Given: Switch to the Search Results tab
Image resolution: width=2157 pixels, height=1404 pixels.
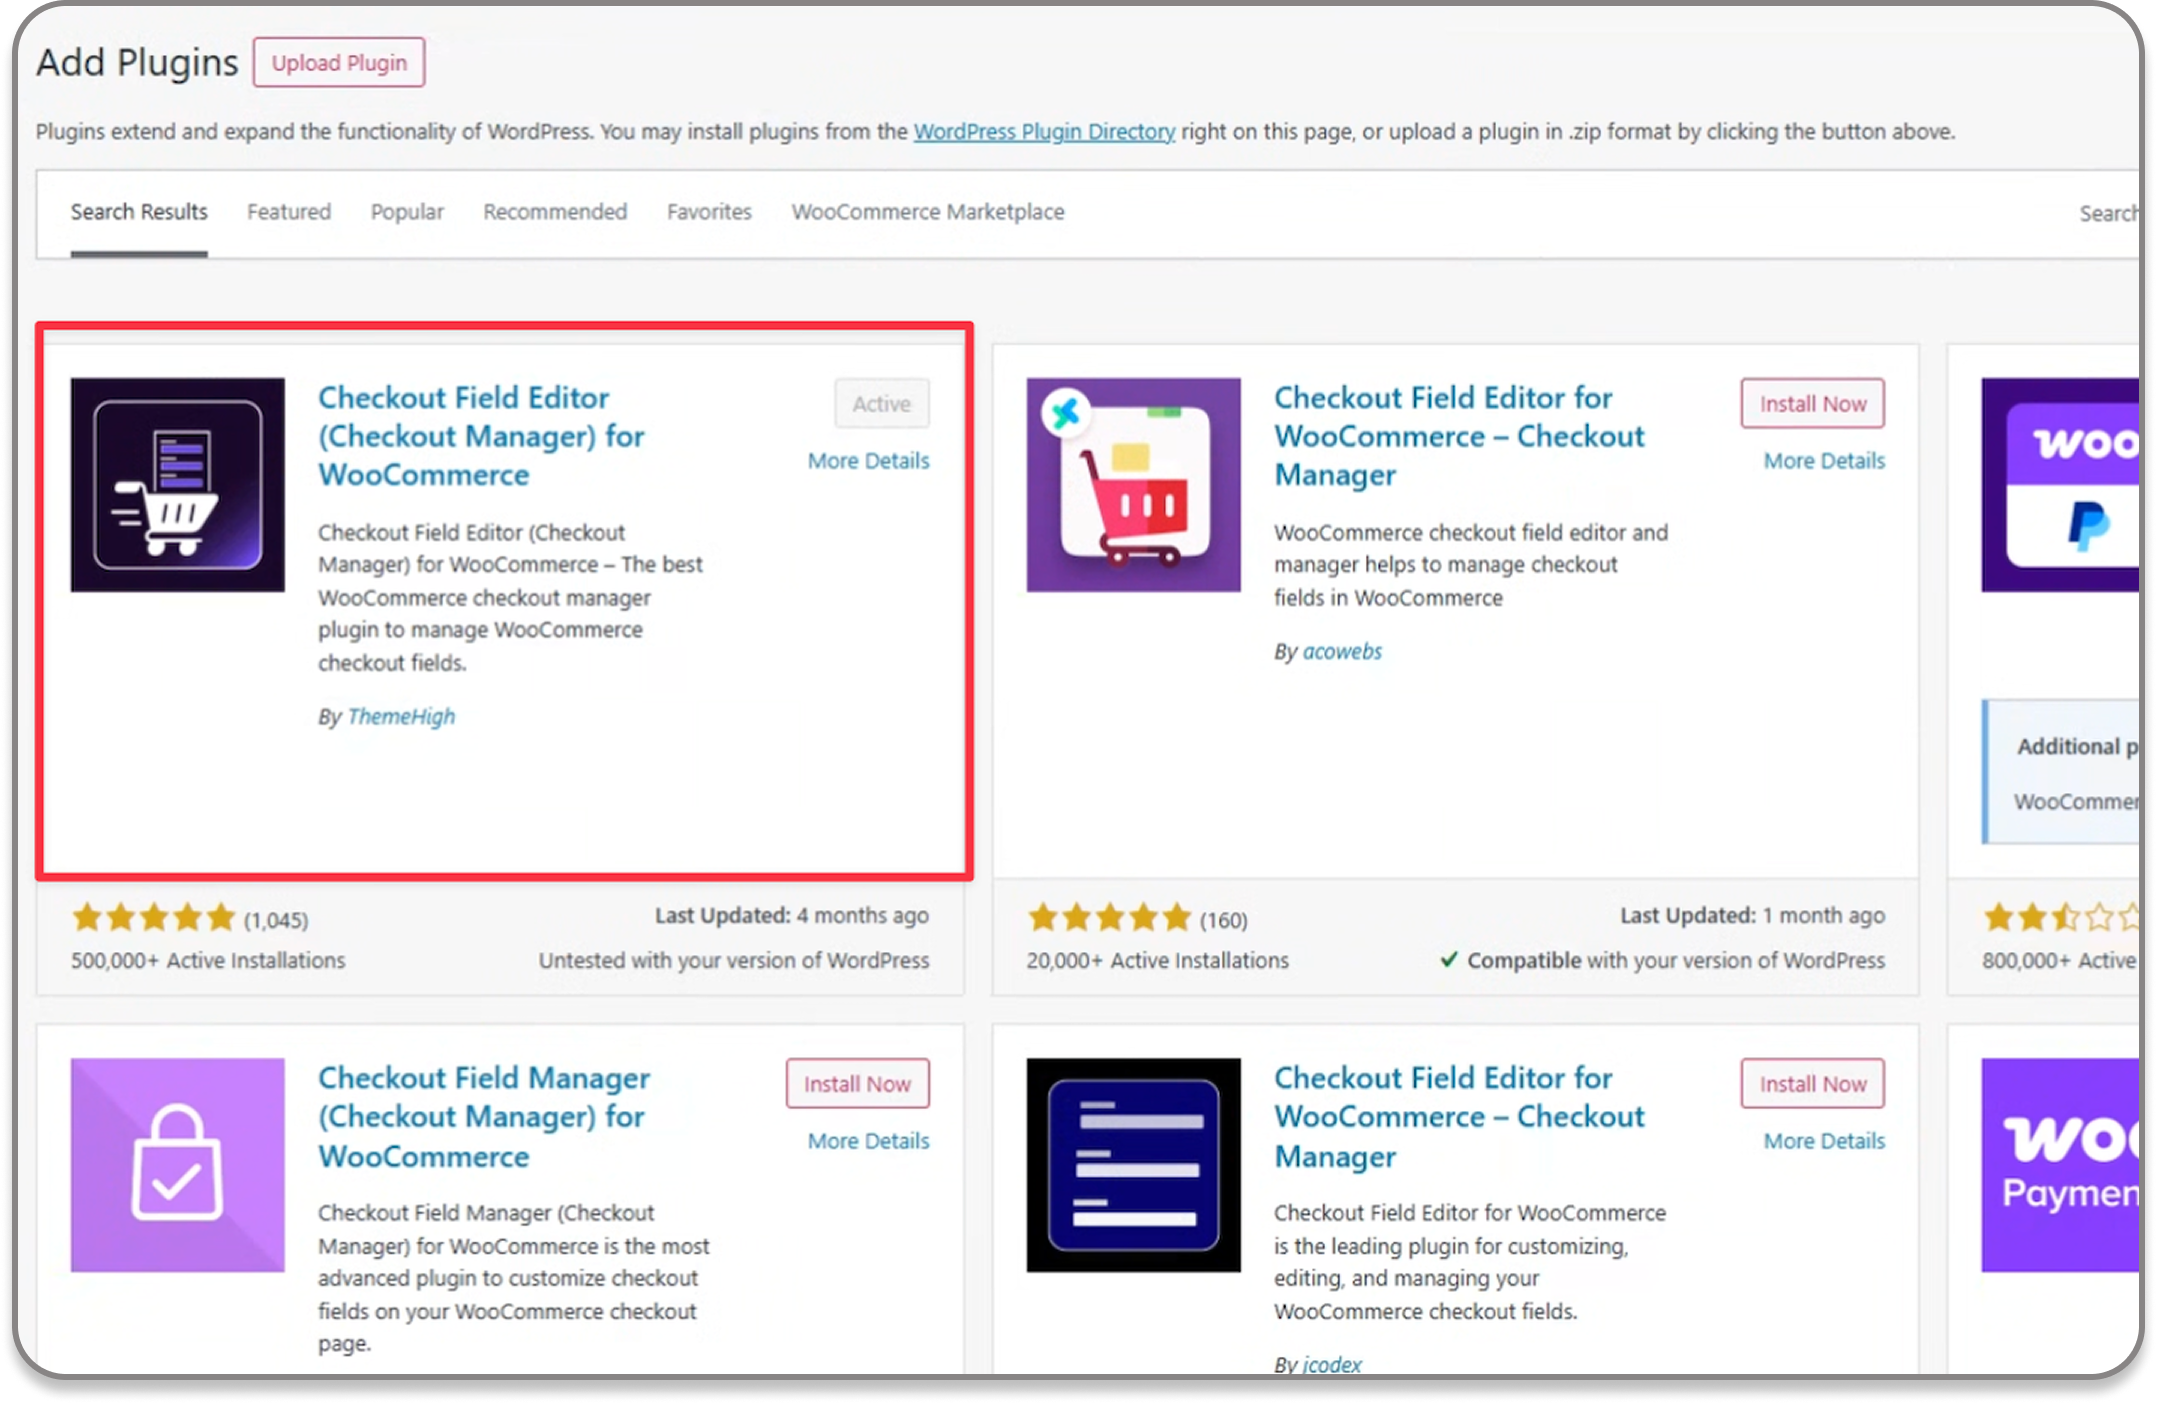Looking at the screenshot, I should [x=139, y=212].
